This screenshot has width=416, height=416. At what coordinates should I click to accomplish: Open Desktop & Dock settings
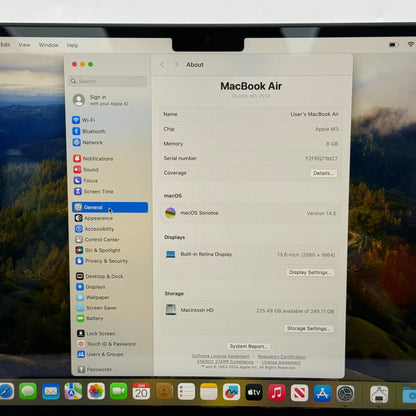pos(100,276)
